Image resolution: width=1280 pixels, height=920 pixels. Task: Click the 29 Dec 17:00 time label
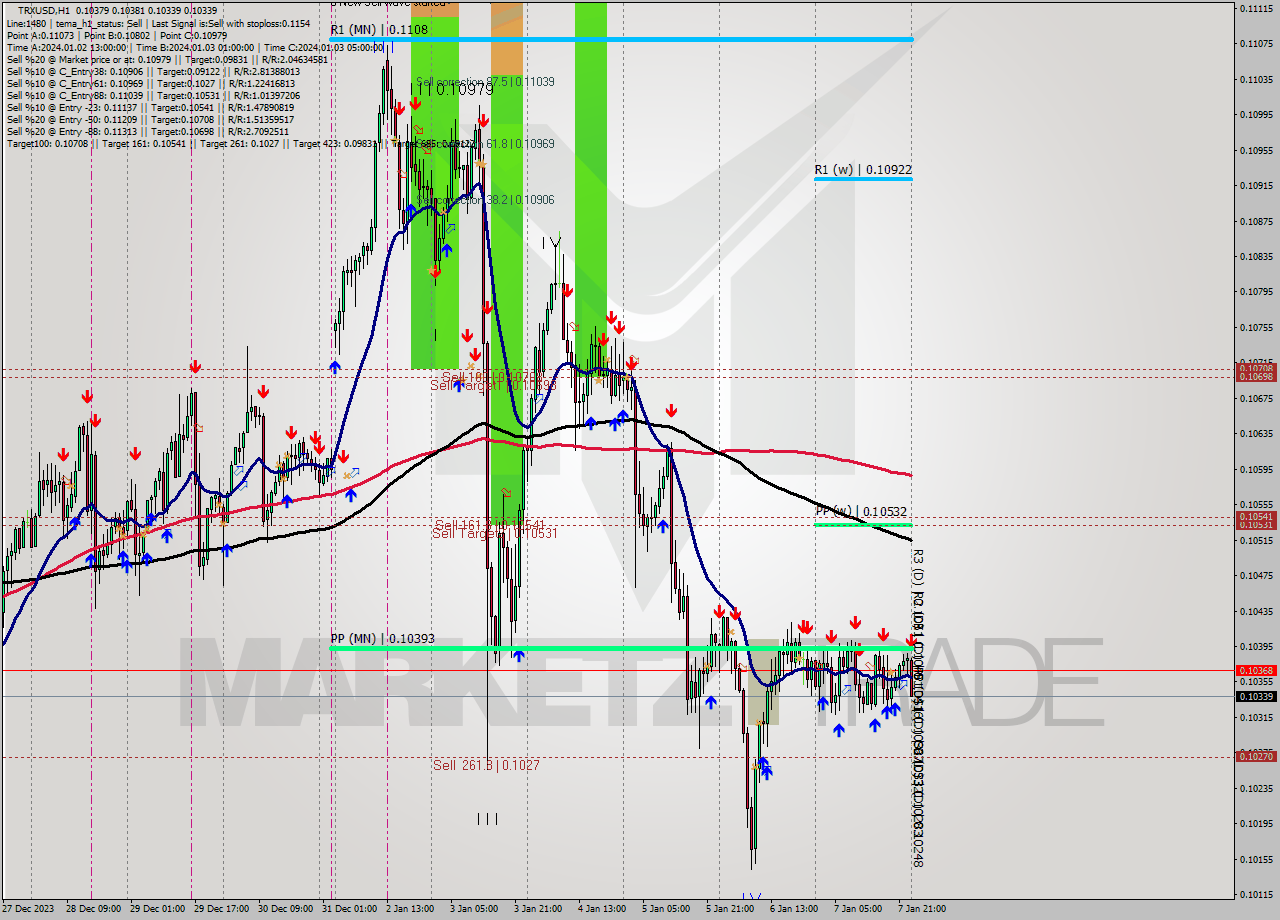coord(223,909)
